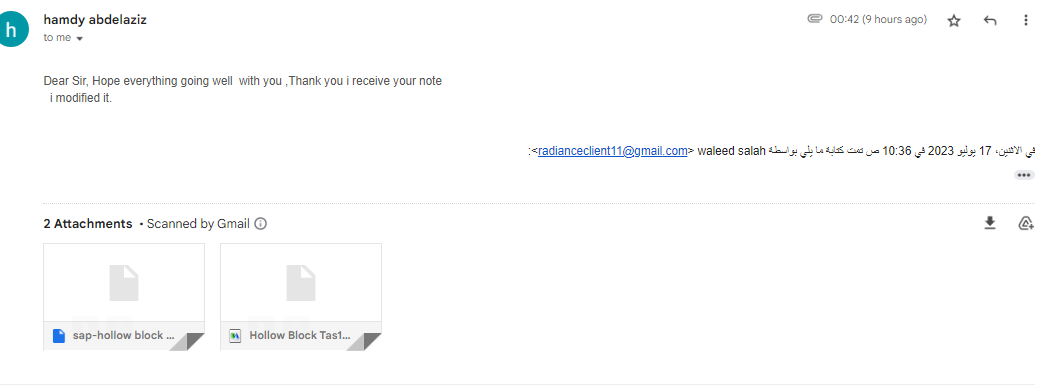Open the radianceclient11@gmail.com email link
The height and width of the screenshot is (389, 1041).
point(612,151)
